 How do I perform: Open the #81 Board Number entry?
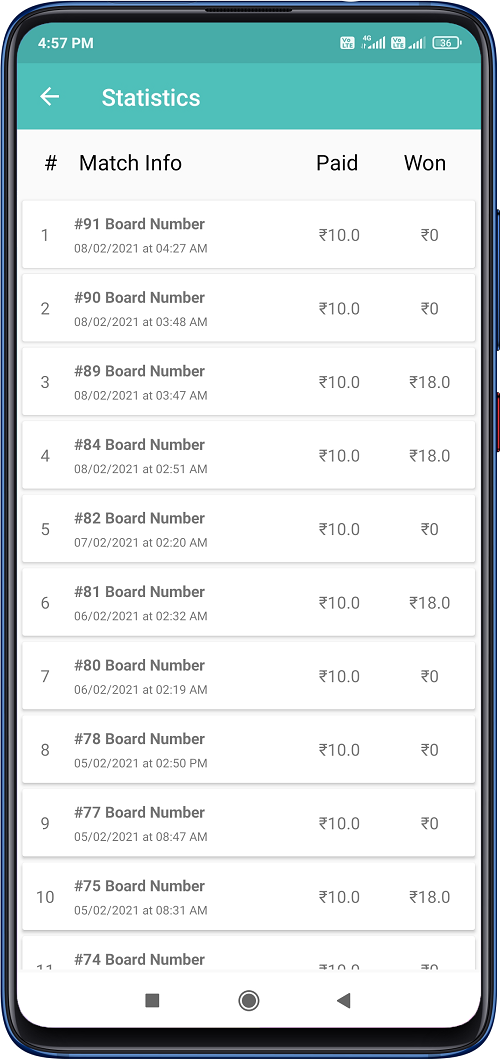pyautogui.click(x=249, y=602)
